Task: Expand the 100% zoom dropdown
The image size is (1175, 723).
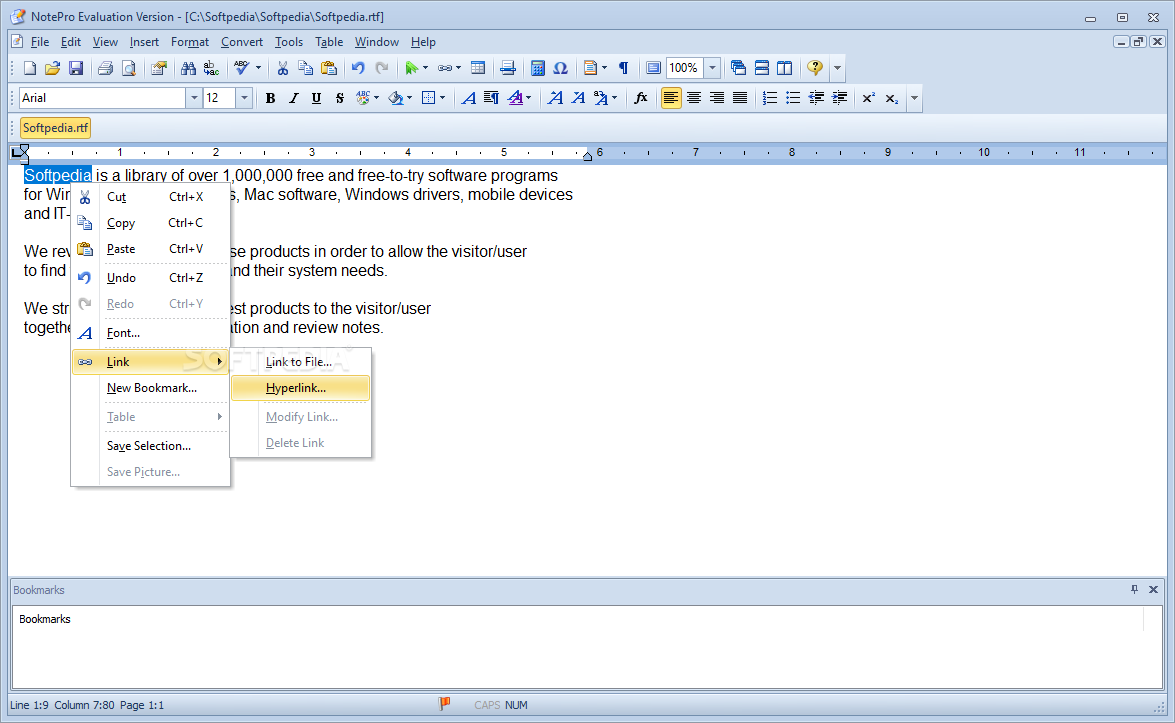Action: tap(713, 68)
